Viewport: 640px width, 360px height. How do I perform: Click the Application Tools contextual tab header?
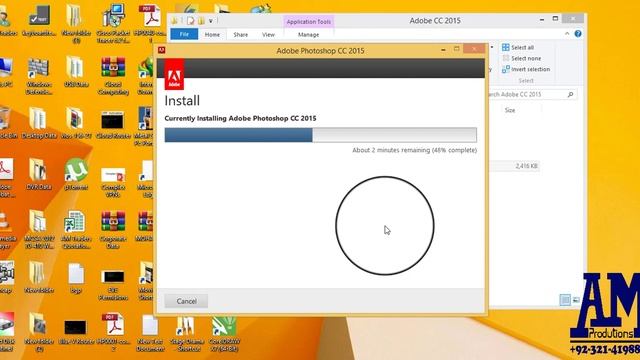click(x=309, y=22)
